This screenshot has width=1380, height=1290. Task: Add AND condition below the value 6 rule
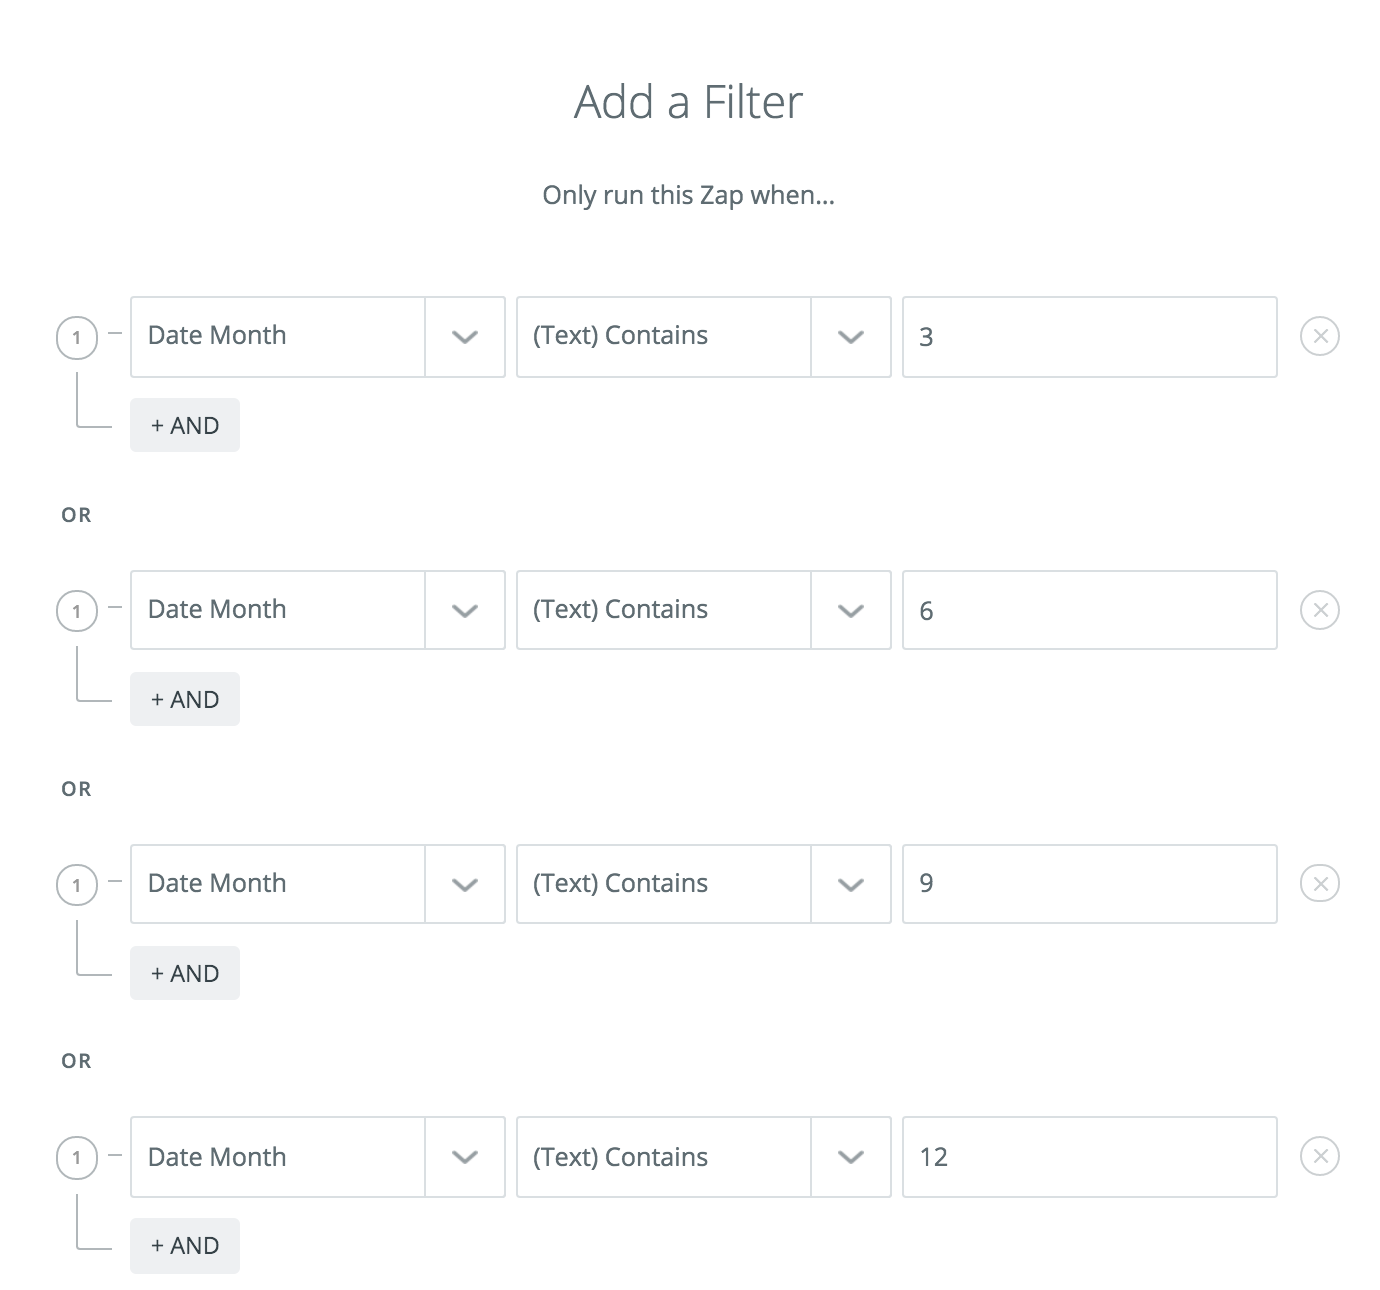[185, 699]
